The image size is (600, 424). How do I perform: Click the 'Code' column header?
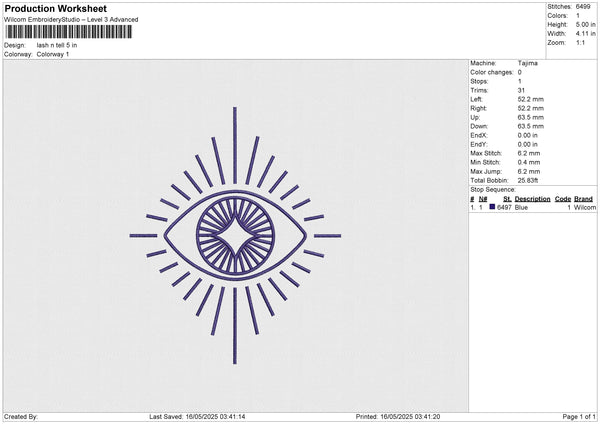562,199
